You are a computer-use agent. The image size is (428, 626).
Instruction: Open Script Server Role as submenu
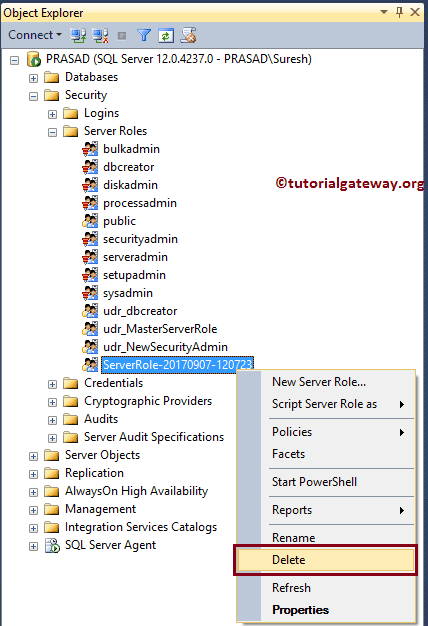tap(326, 404)
